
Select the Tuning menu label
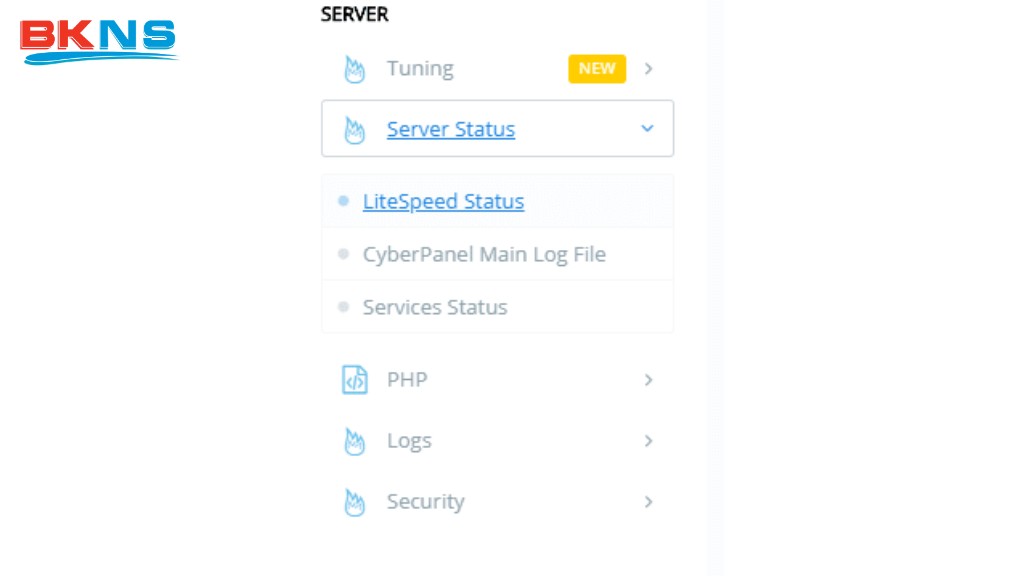[x=420, y=69]
